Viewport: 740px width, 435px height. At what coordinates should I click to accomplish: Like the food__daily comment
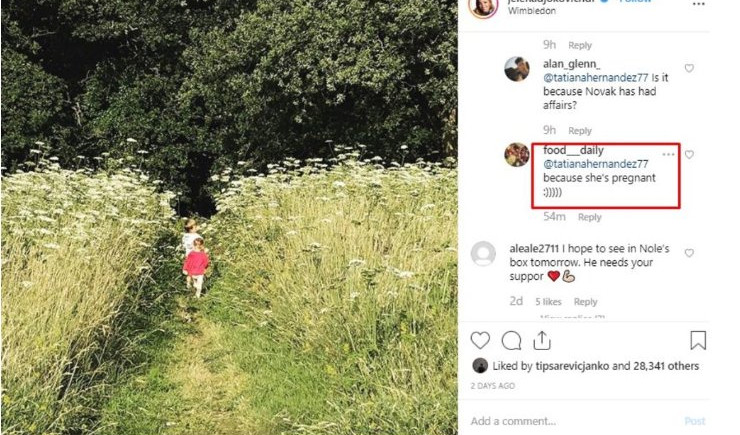pyautogui.click(x=689, y=155)
